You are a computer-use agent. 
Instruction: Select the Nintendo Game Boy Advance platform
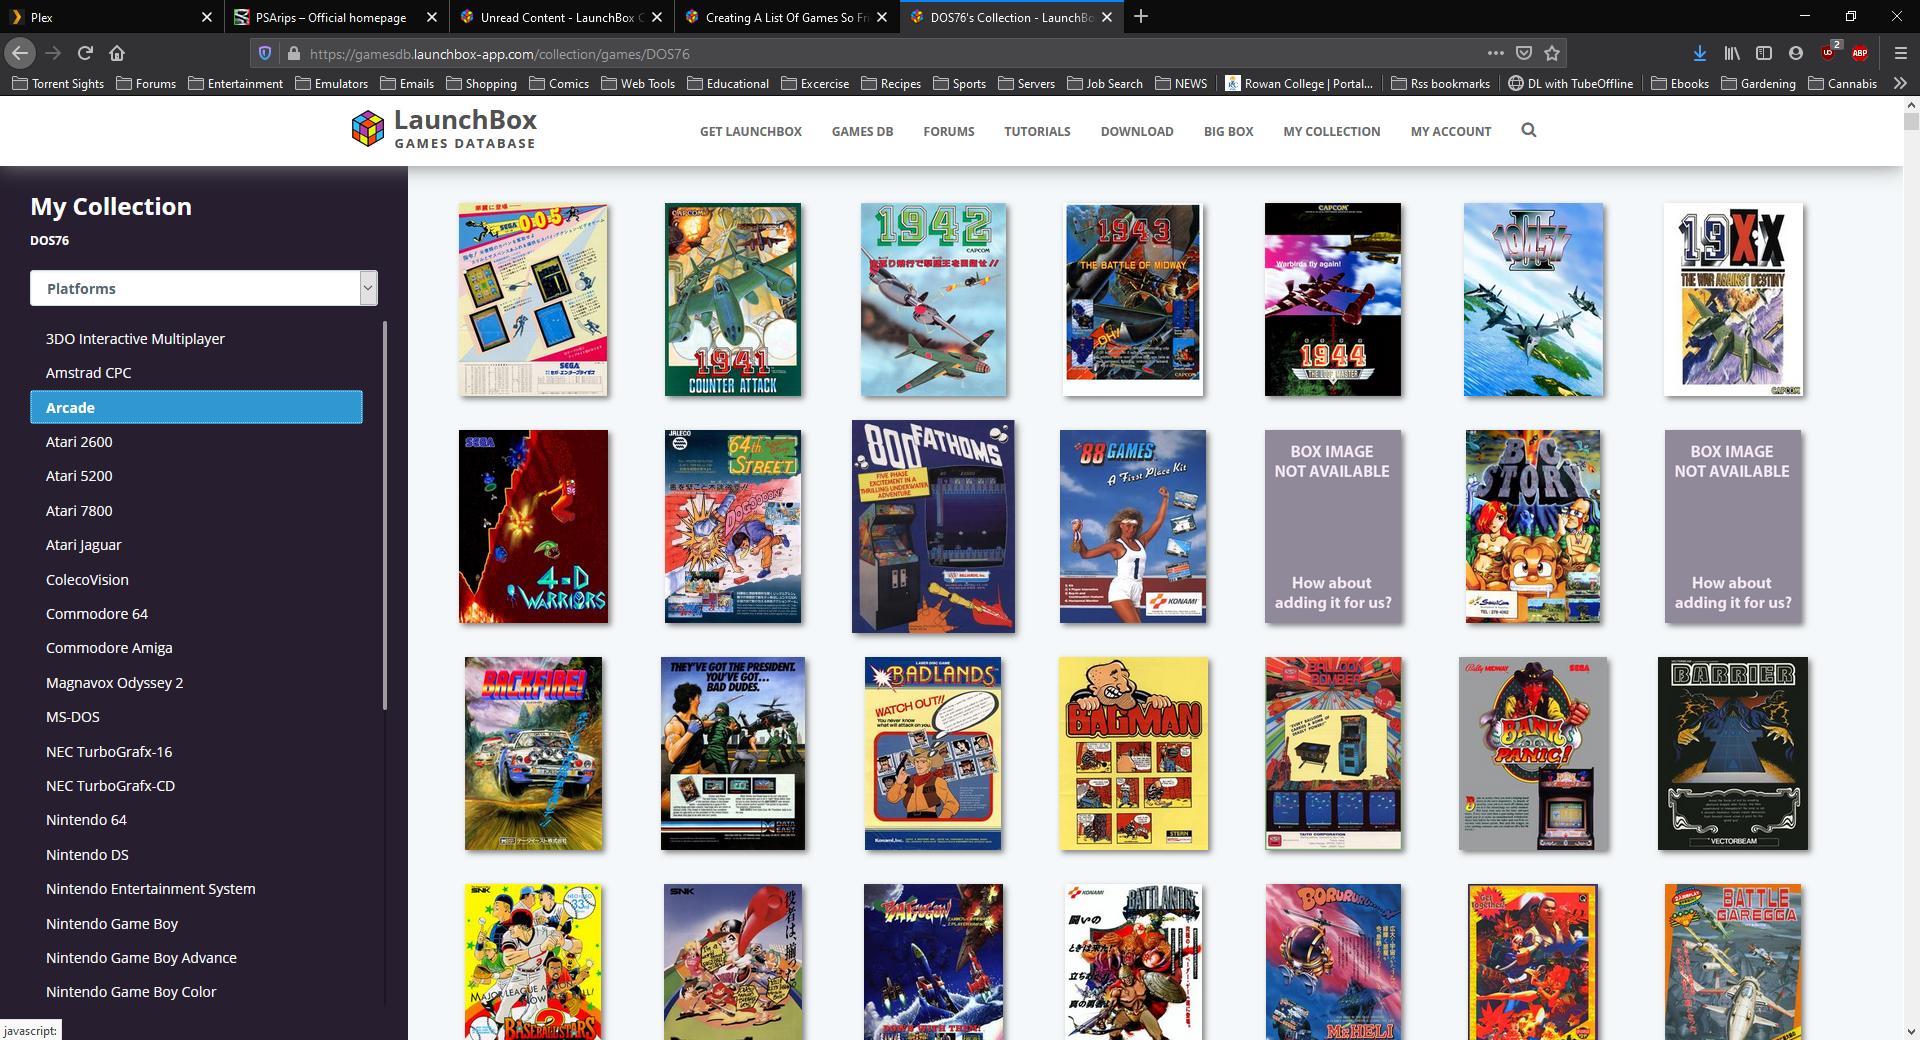click(x=196, y=958)
